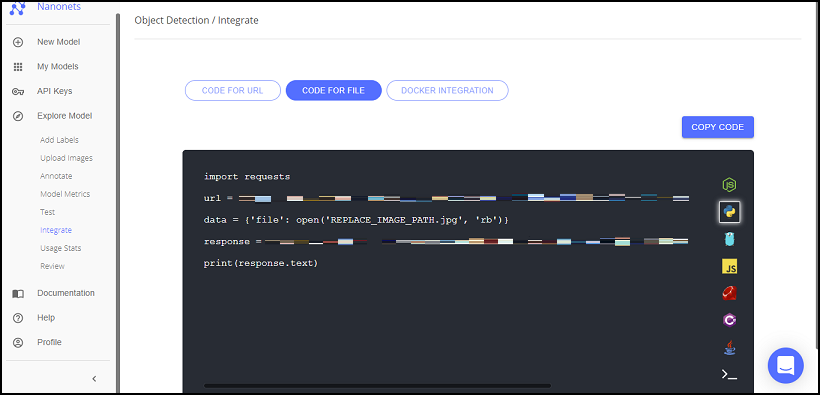Choose the Ruby gem icon
Image resolution: width=820 pixels, height=395 pixels.
[729, 294]
